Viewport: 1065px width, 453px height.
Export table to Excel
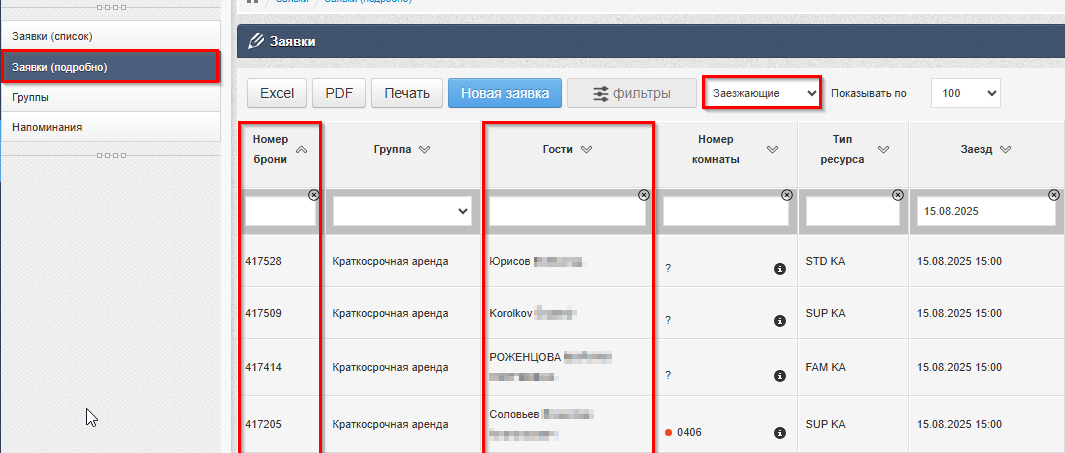coord(277,93)
